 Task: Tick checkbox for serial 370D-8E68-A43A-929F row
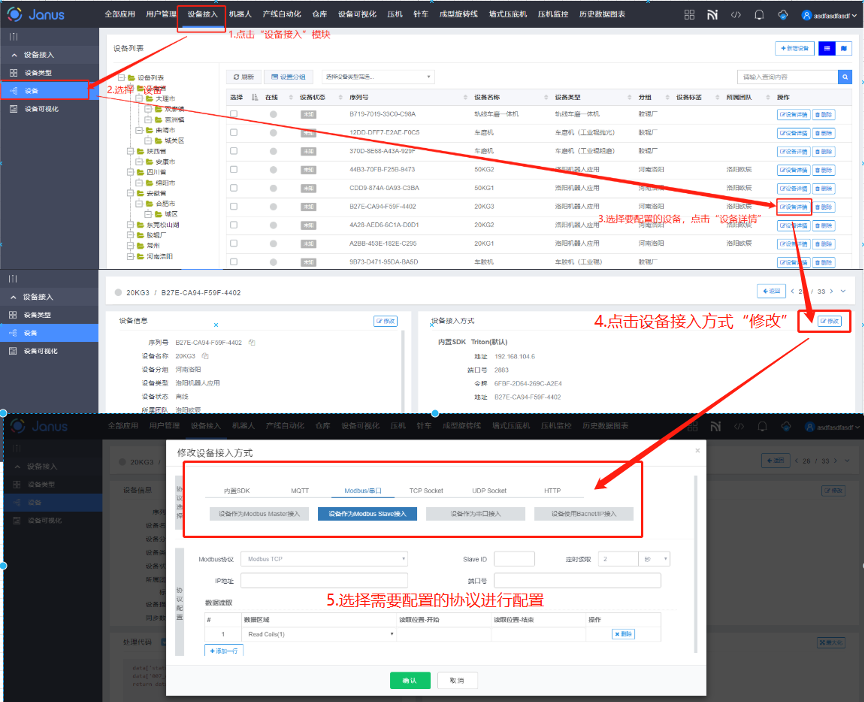234,150
